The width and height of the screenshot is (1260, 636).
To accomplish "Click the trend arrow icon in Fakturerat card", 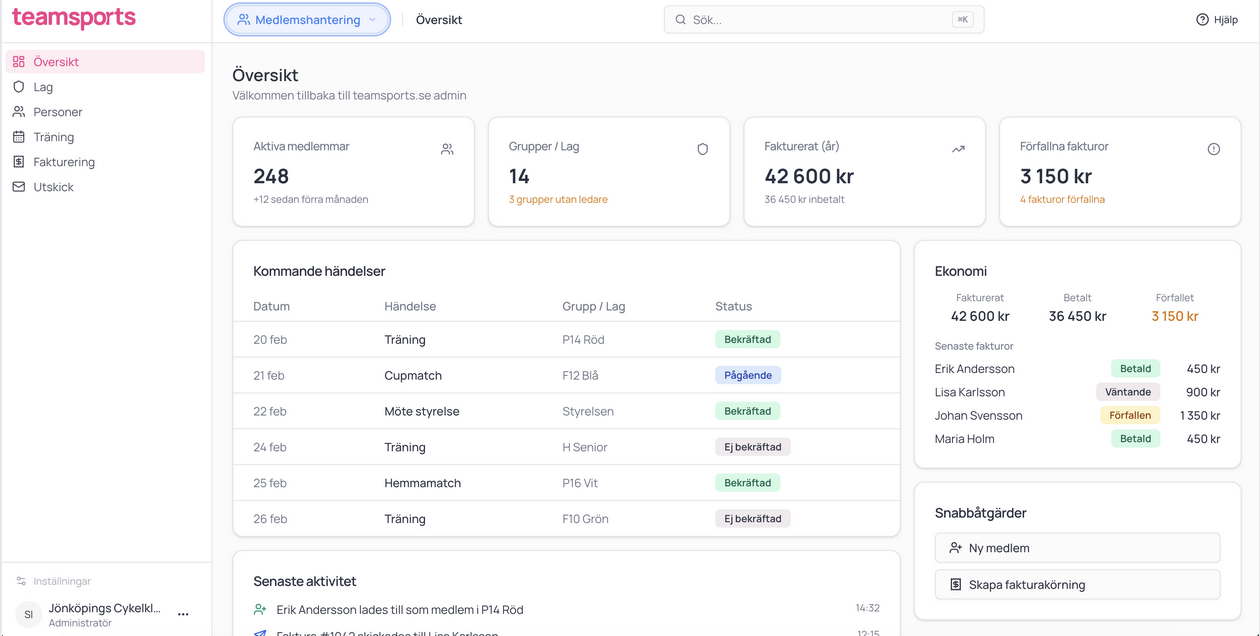I will pos(958,149).
